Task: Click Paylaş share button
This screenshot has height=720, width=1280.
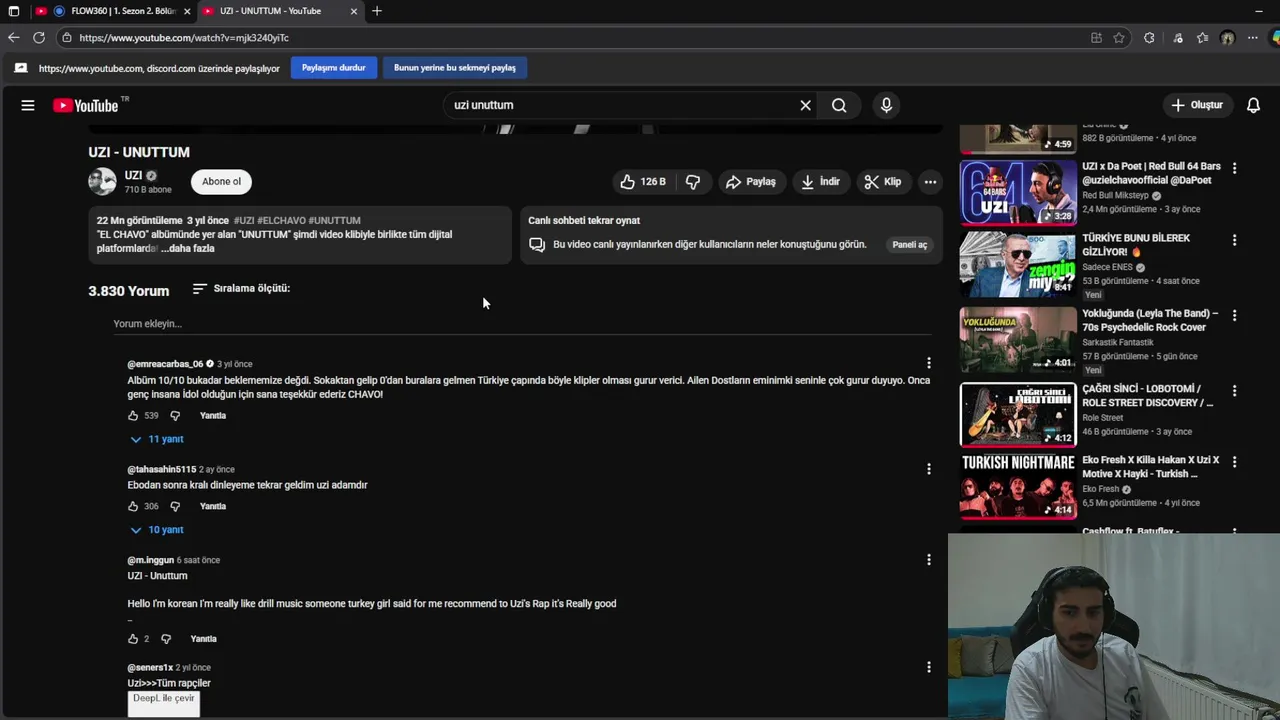Action: click(x=750, y=182)
